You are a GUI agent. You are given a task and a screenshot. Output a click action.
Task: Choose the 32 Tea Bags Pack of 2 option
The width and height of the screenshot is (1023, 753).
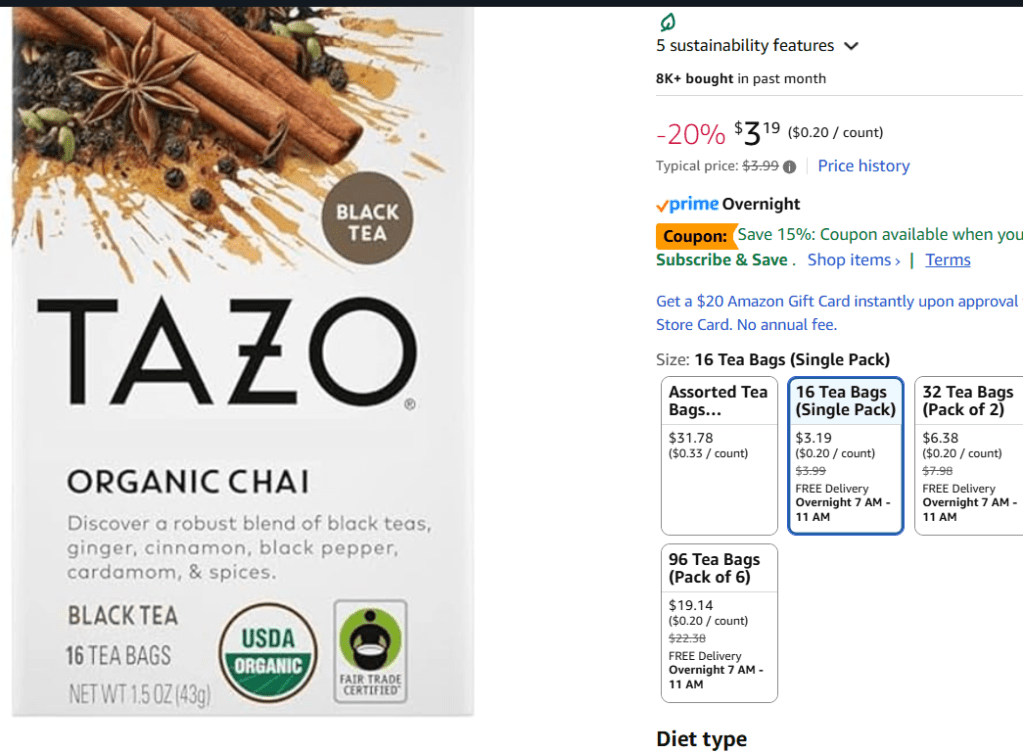[x=970, y=455]
